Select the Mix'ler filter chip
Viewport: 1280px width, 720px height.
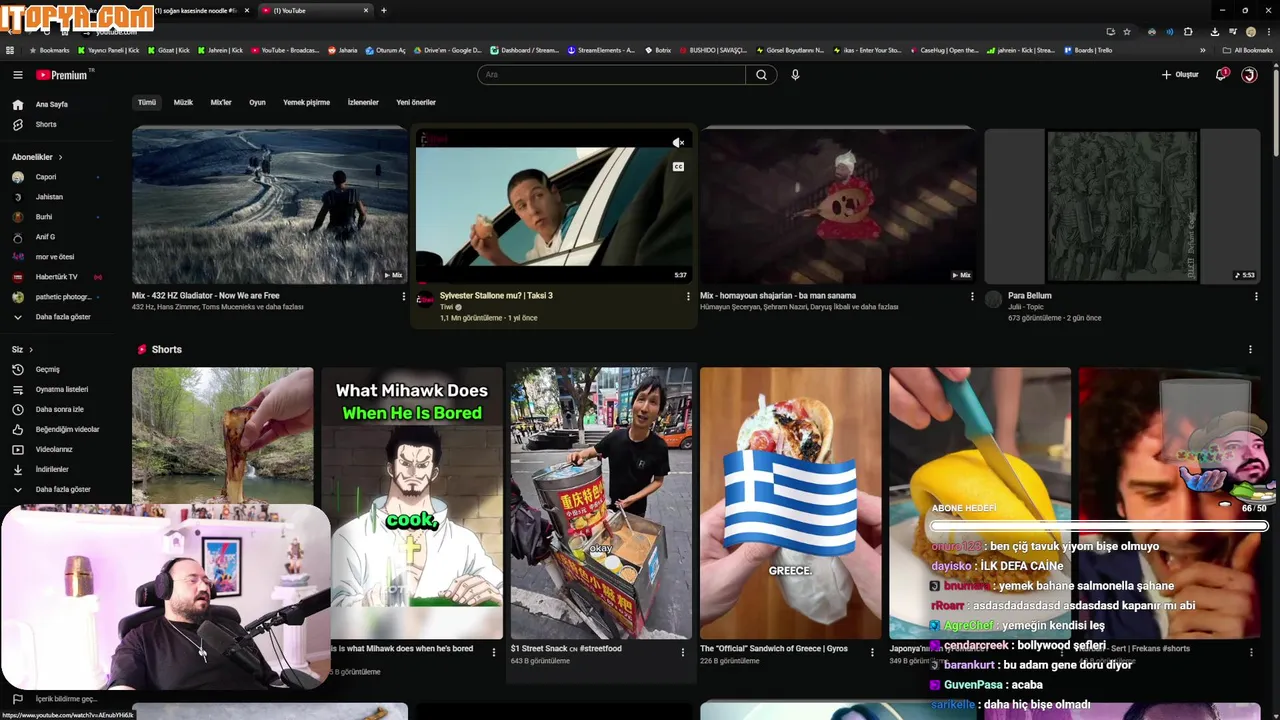click(x=221, y=102)
